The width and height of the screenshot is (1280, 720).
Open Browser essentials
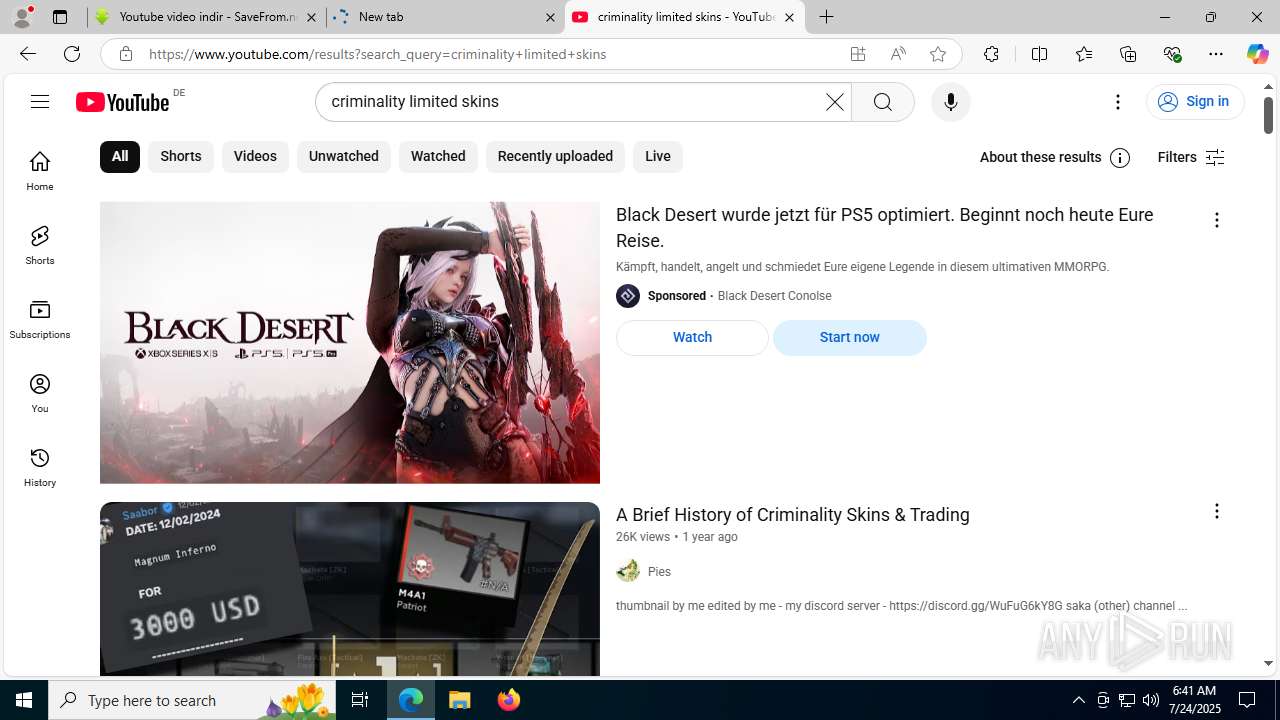pyautogui.click(x=1172, y=54)
